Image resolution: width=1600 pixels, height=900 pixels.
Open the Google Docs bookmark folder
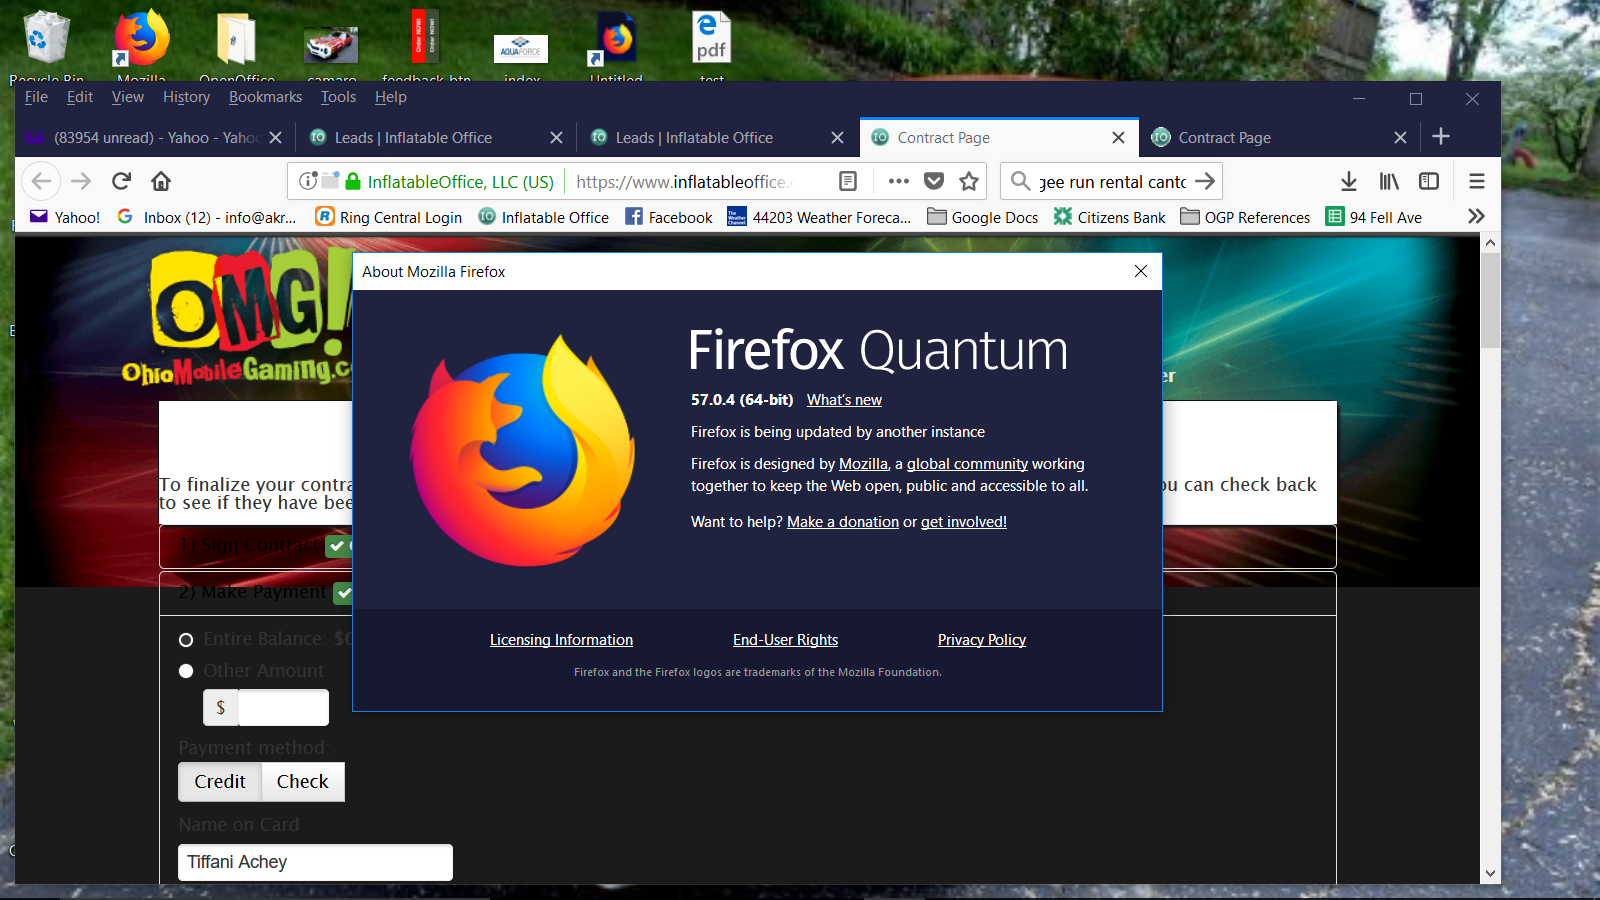(983, 217)
